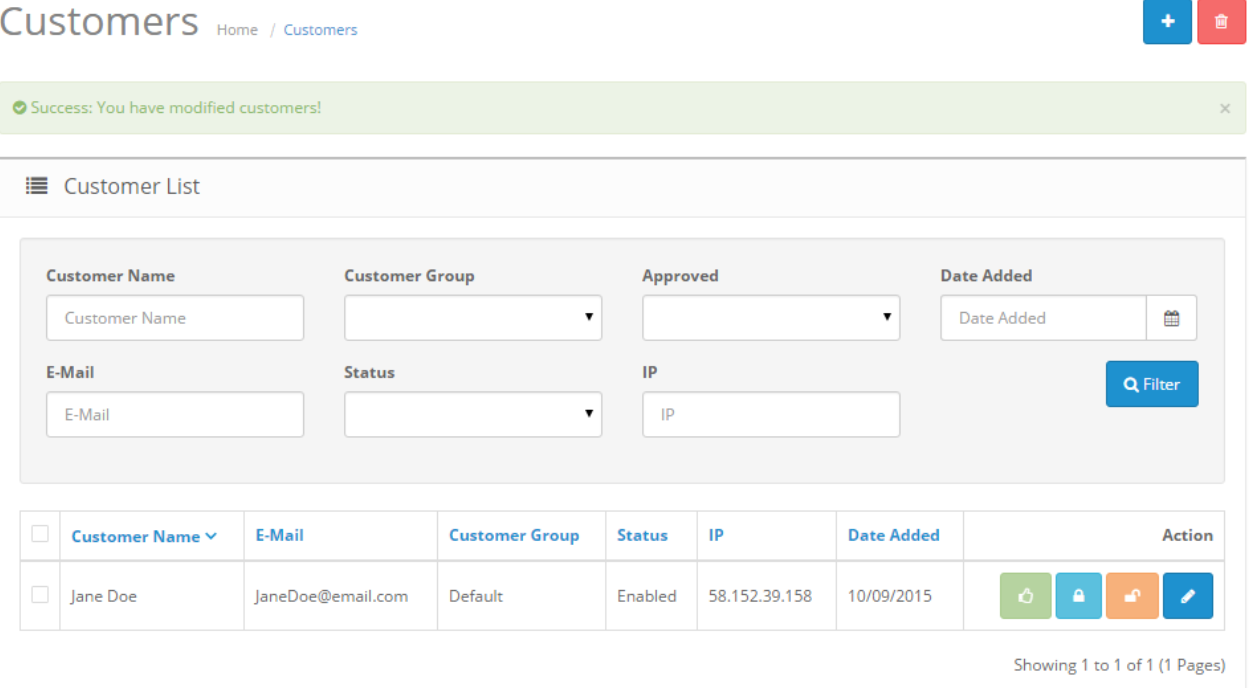Click into the E-Mail filter field

(x=175, y=414)
